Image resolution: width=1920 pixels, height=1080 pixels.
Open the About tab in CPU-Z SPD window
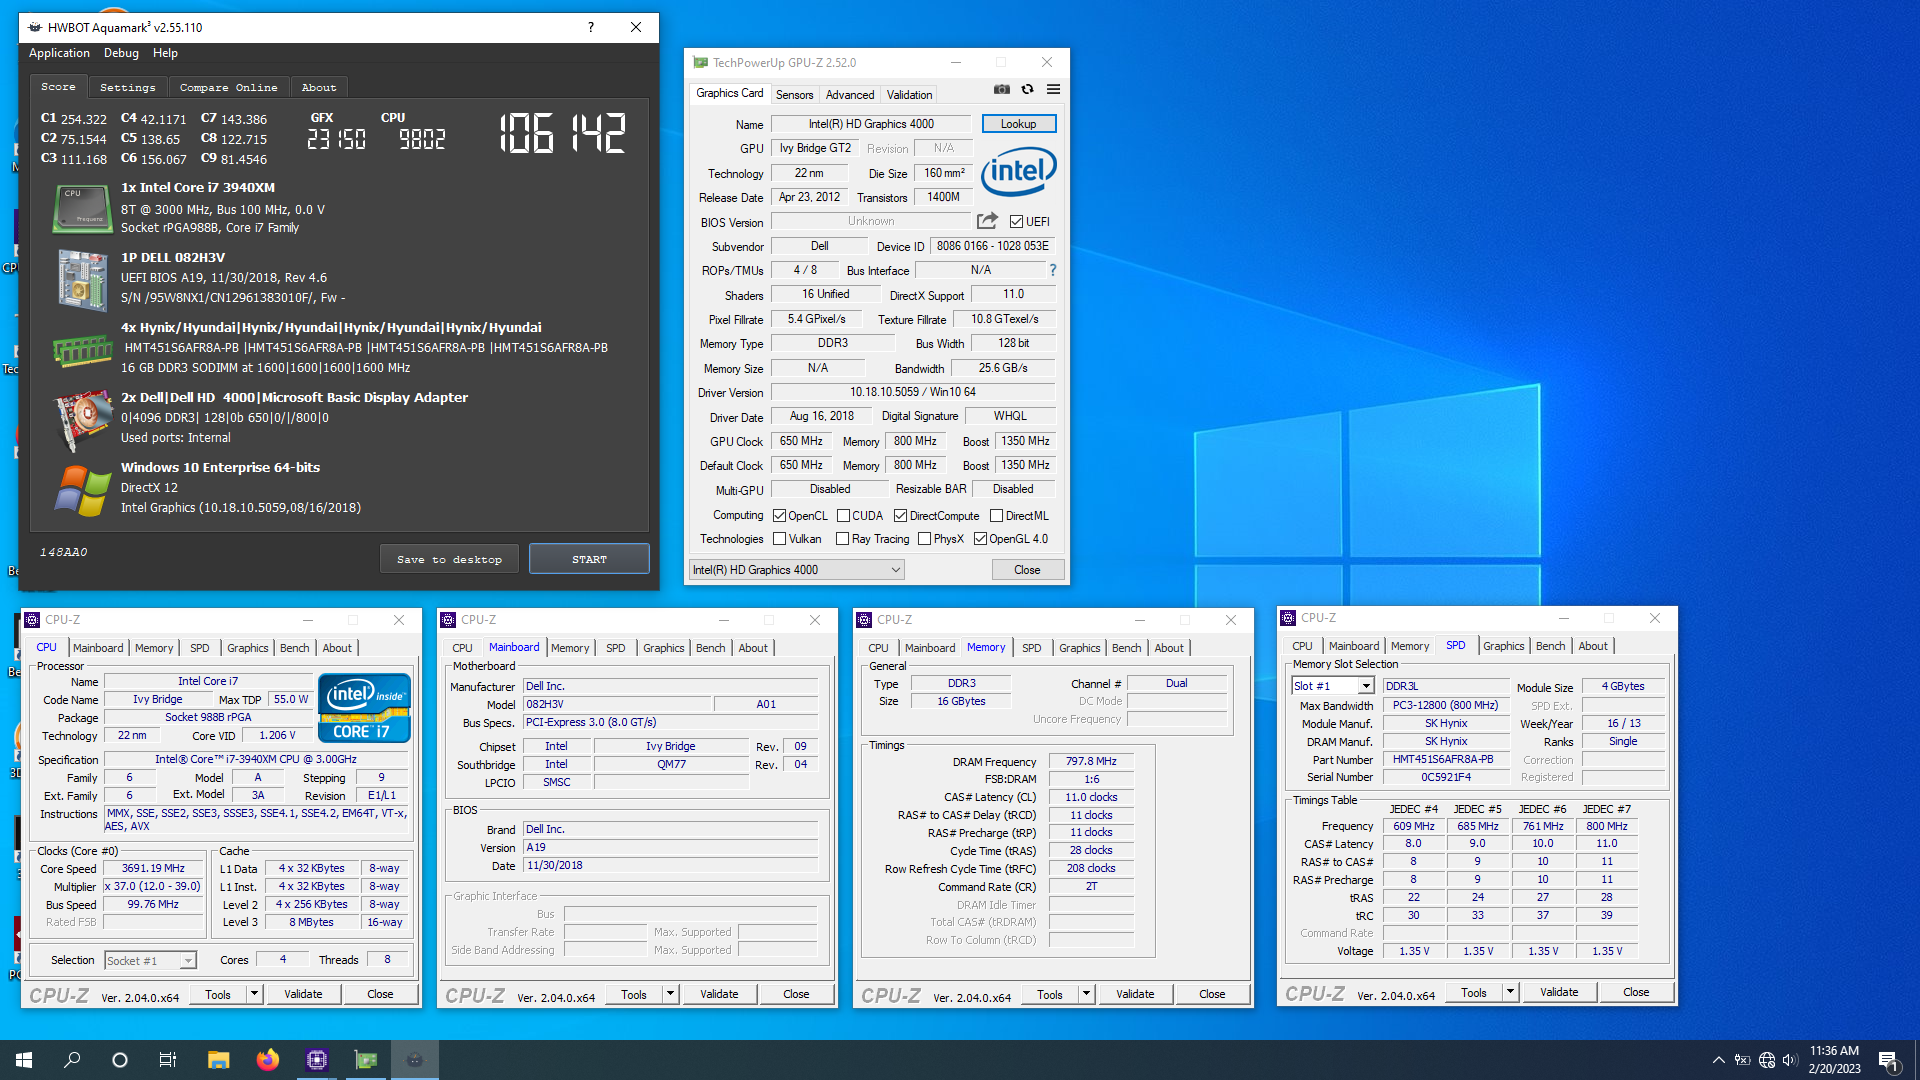click(x=1592, y=646)
